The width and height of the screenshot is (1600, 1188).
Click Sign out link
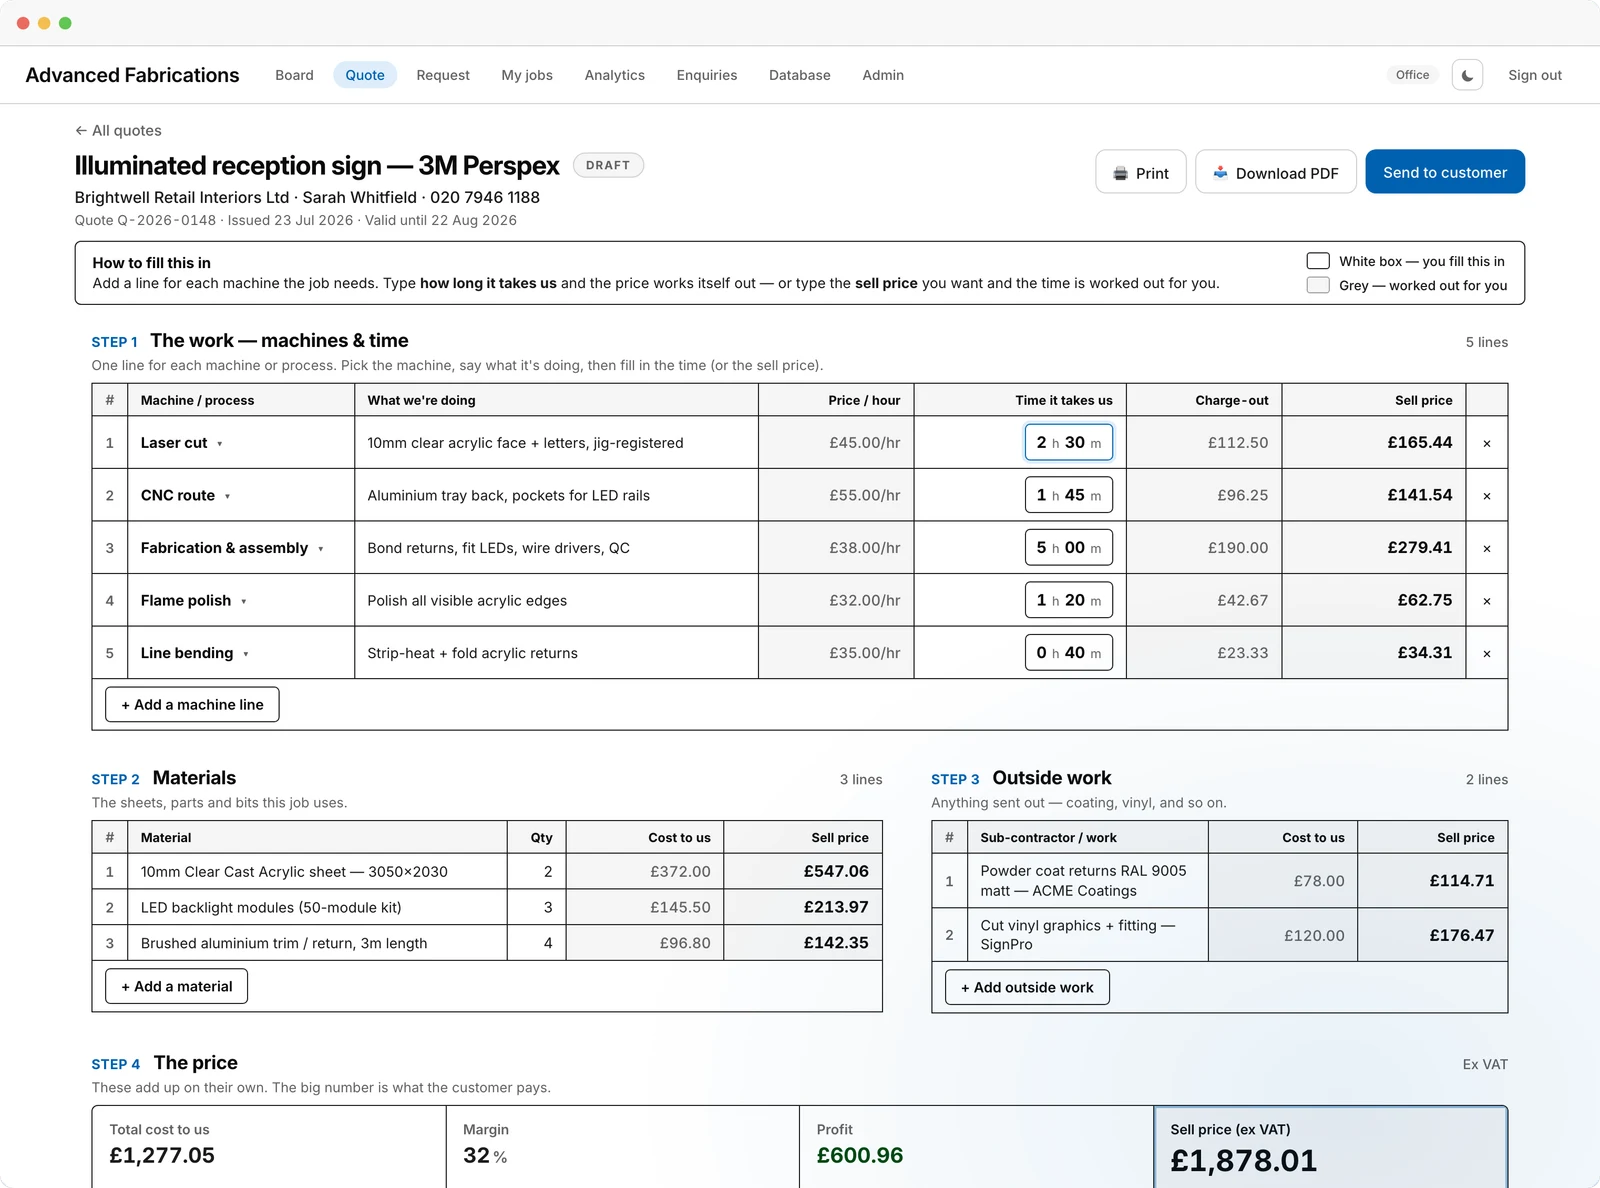tap(1535, 75)
